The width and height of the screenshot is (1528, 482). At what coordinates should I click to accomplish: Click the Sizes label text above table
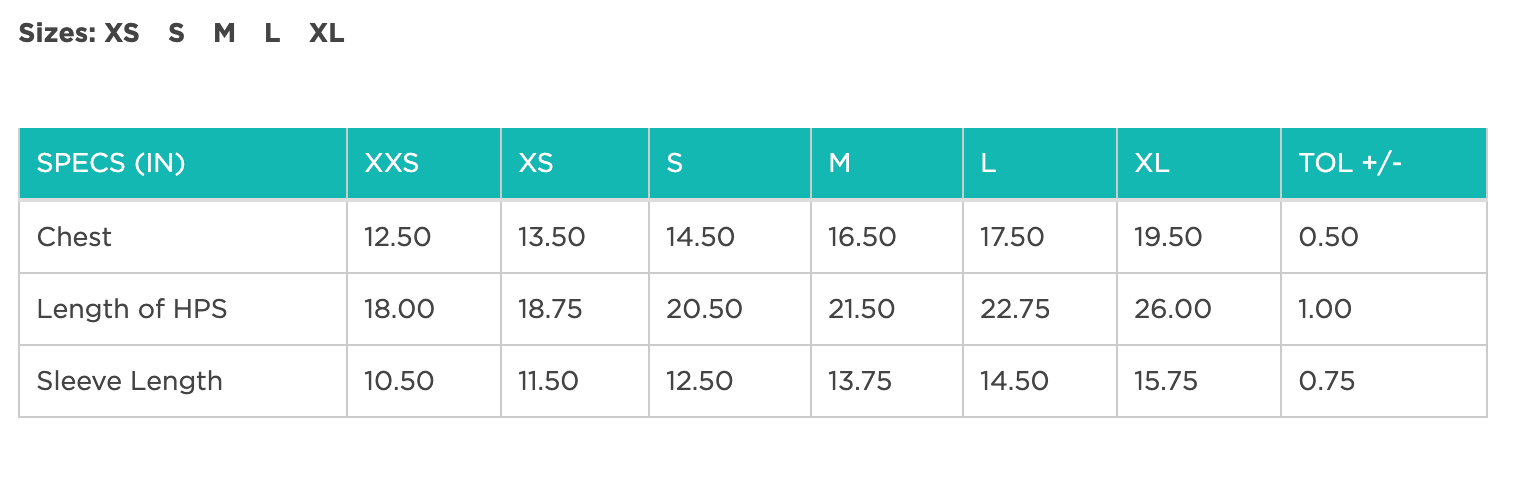(x=58, y=33)
